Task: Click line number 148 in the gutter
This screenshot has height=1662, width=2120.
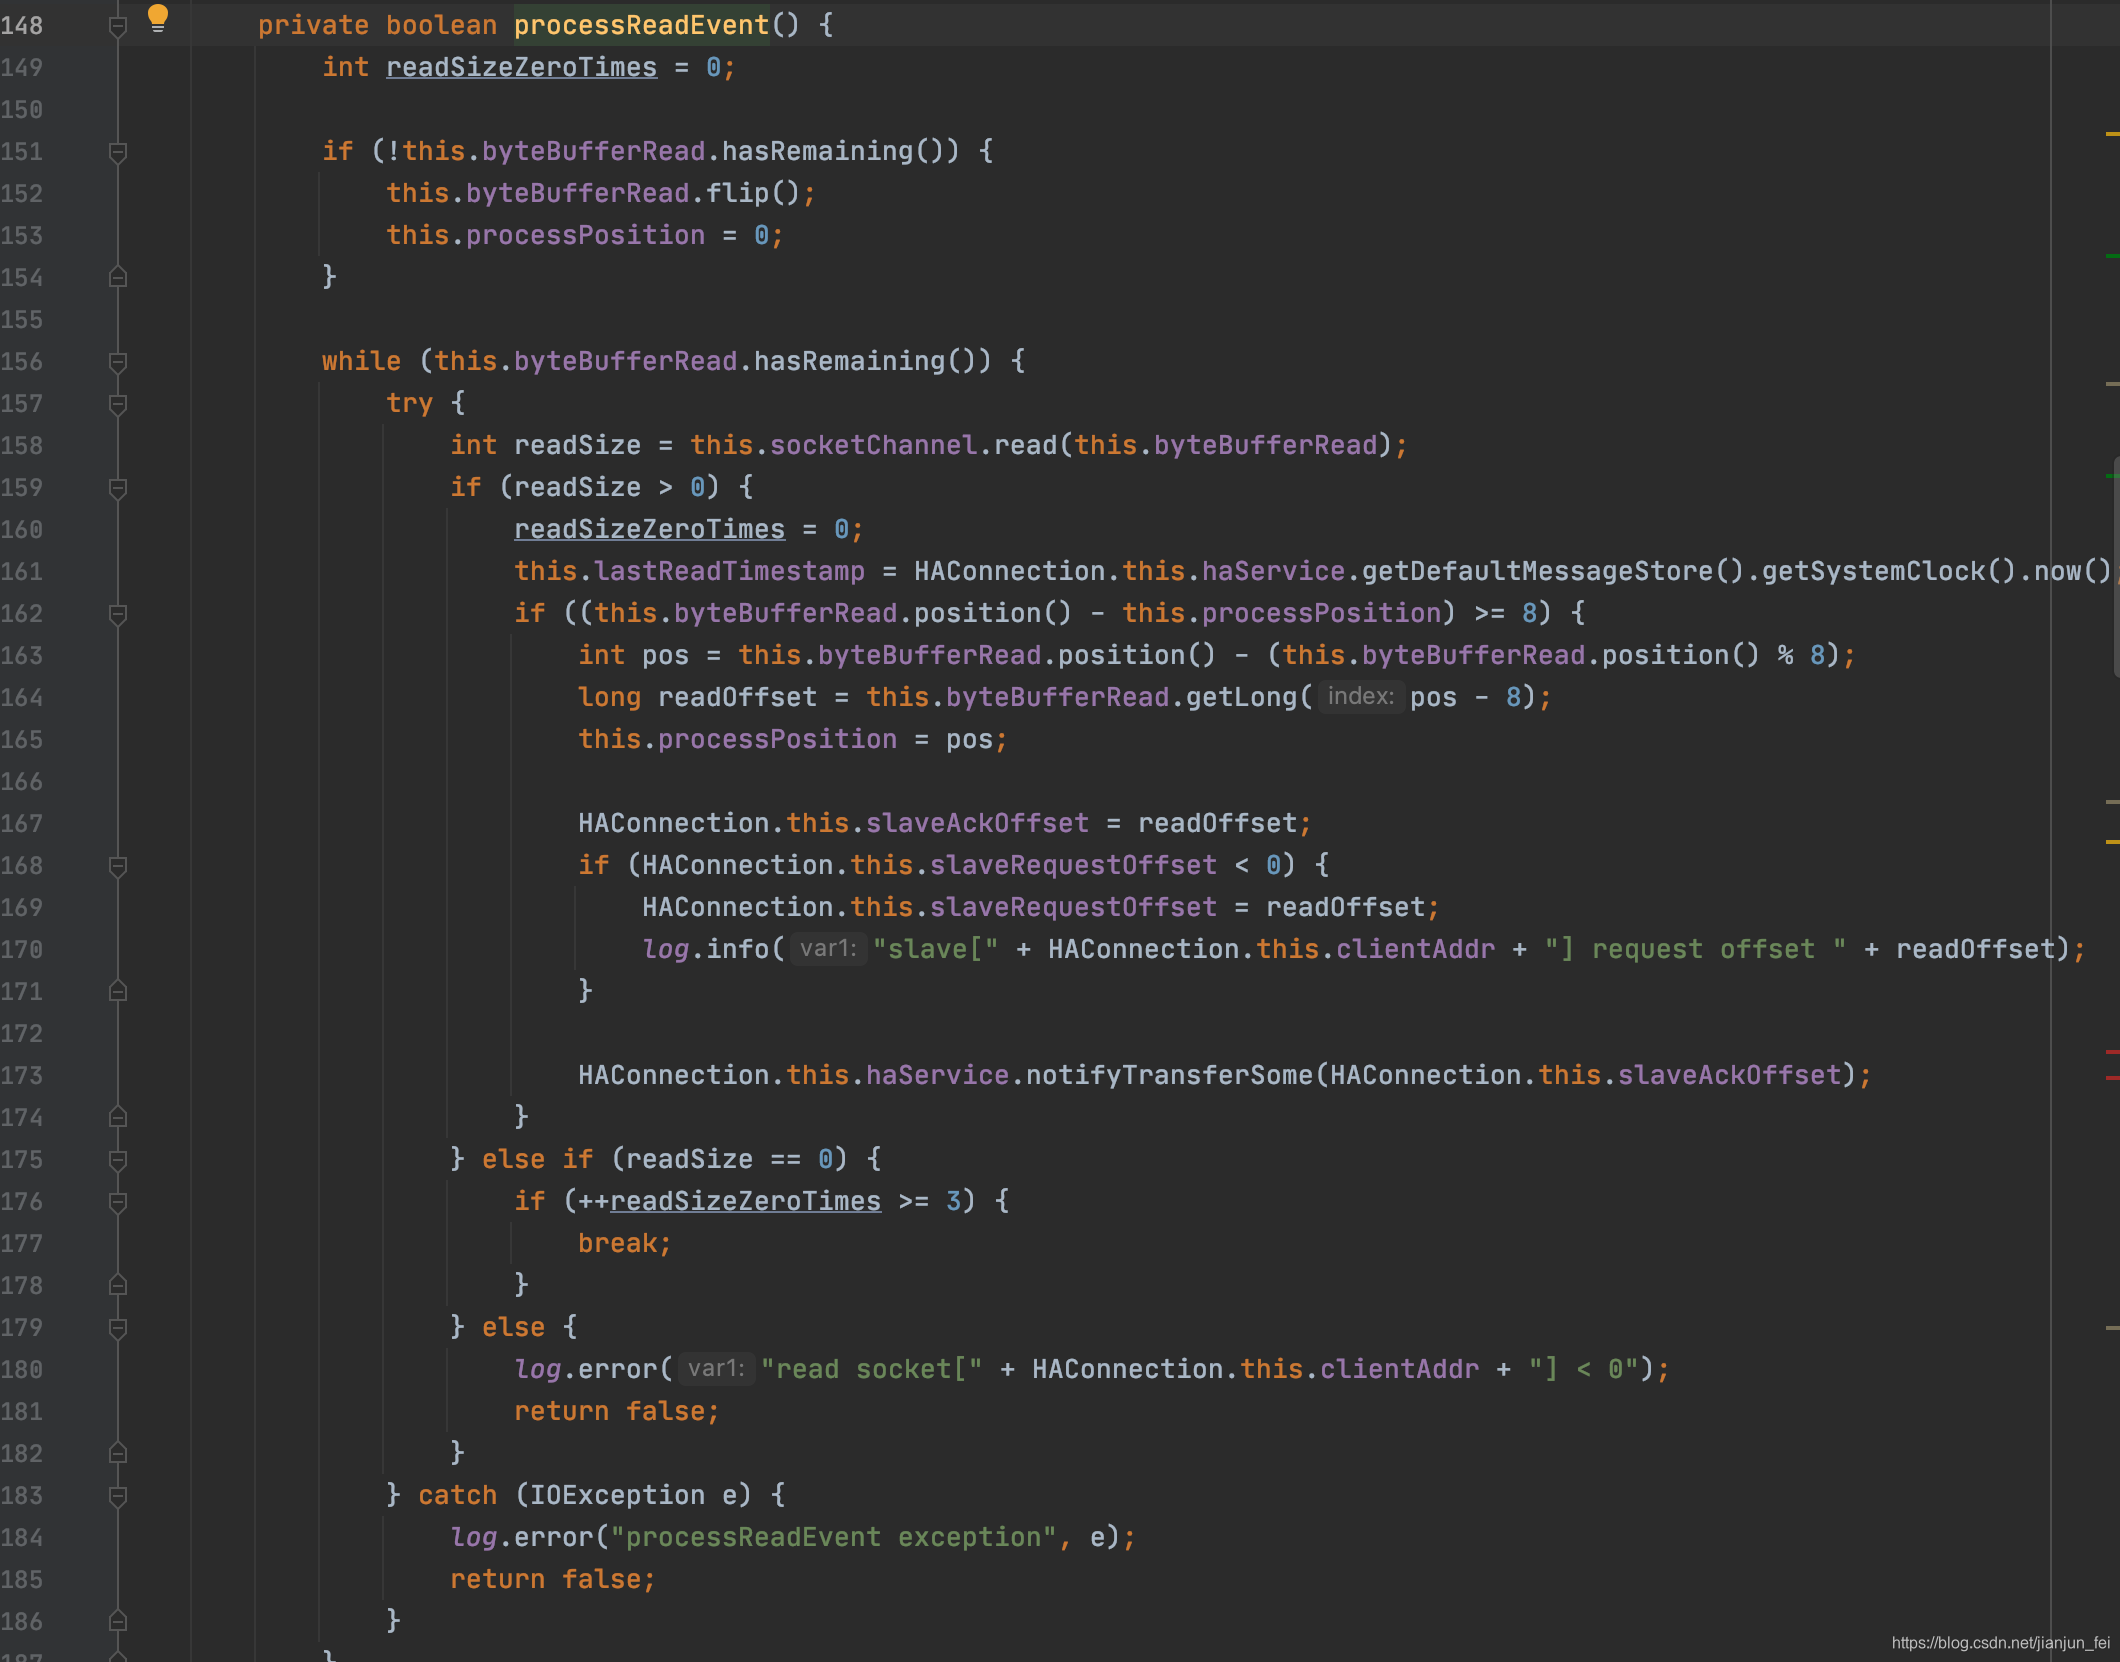Action: 22,26
